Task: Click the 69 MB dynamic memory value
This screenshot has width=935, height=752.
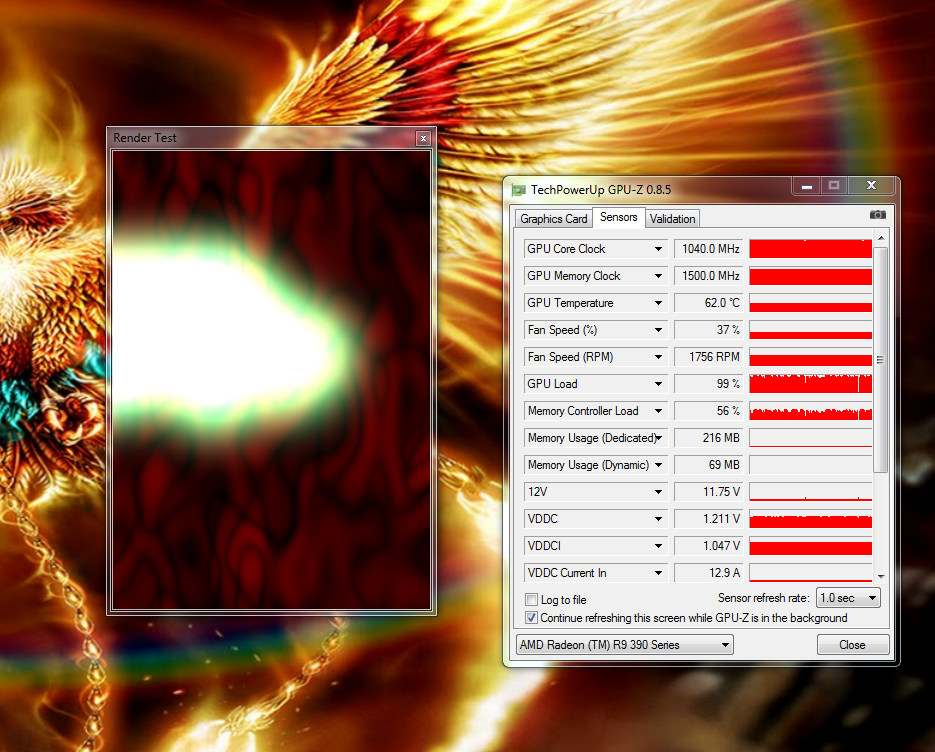Action: click(x=709, y=465)
